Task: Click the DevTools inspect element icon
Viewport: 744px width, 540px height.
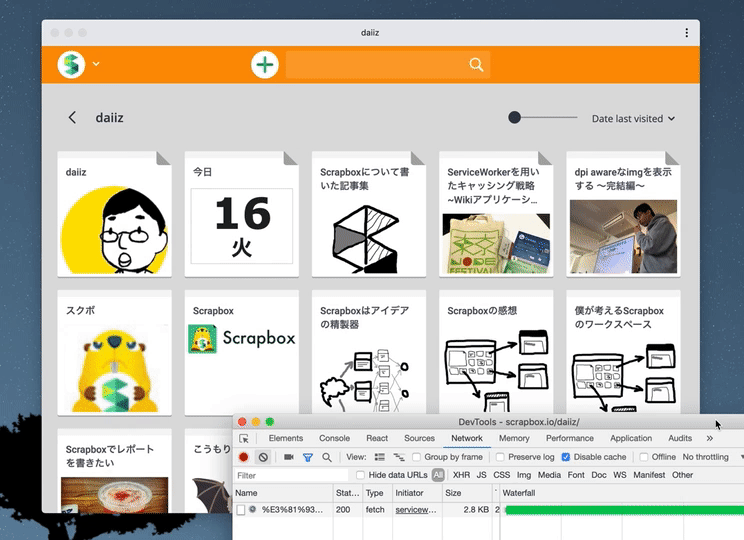Action: coord(244,438)
